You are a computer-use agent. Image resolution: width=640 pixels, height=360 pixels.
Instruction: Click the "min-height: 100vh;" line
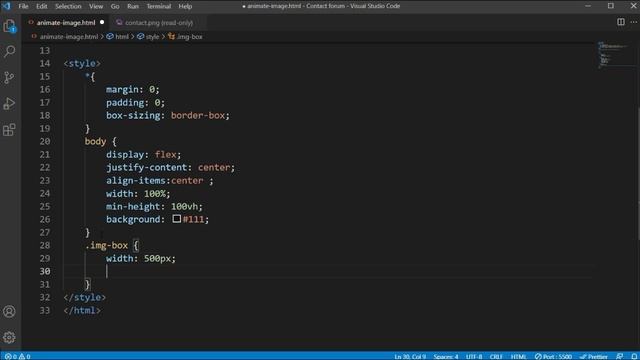[154, 207]
